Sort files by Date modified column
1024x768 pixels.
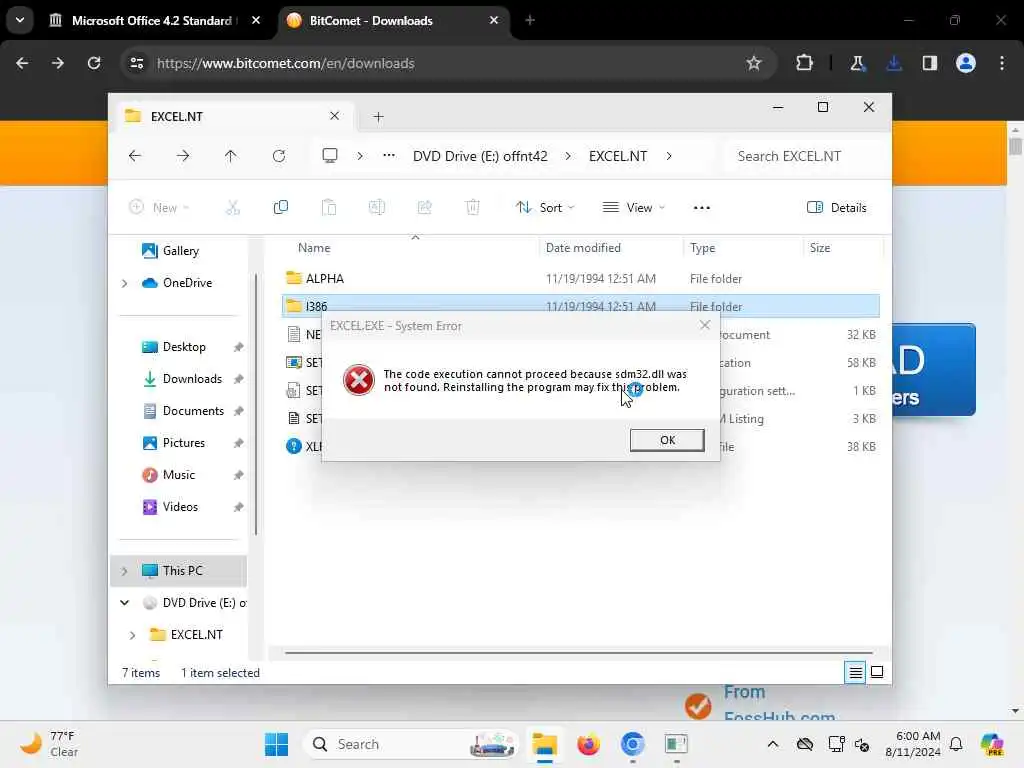click(583, 248)
